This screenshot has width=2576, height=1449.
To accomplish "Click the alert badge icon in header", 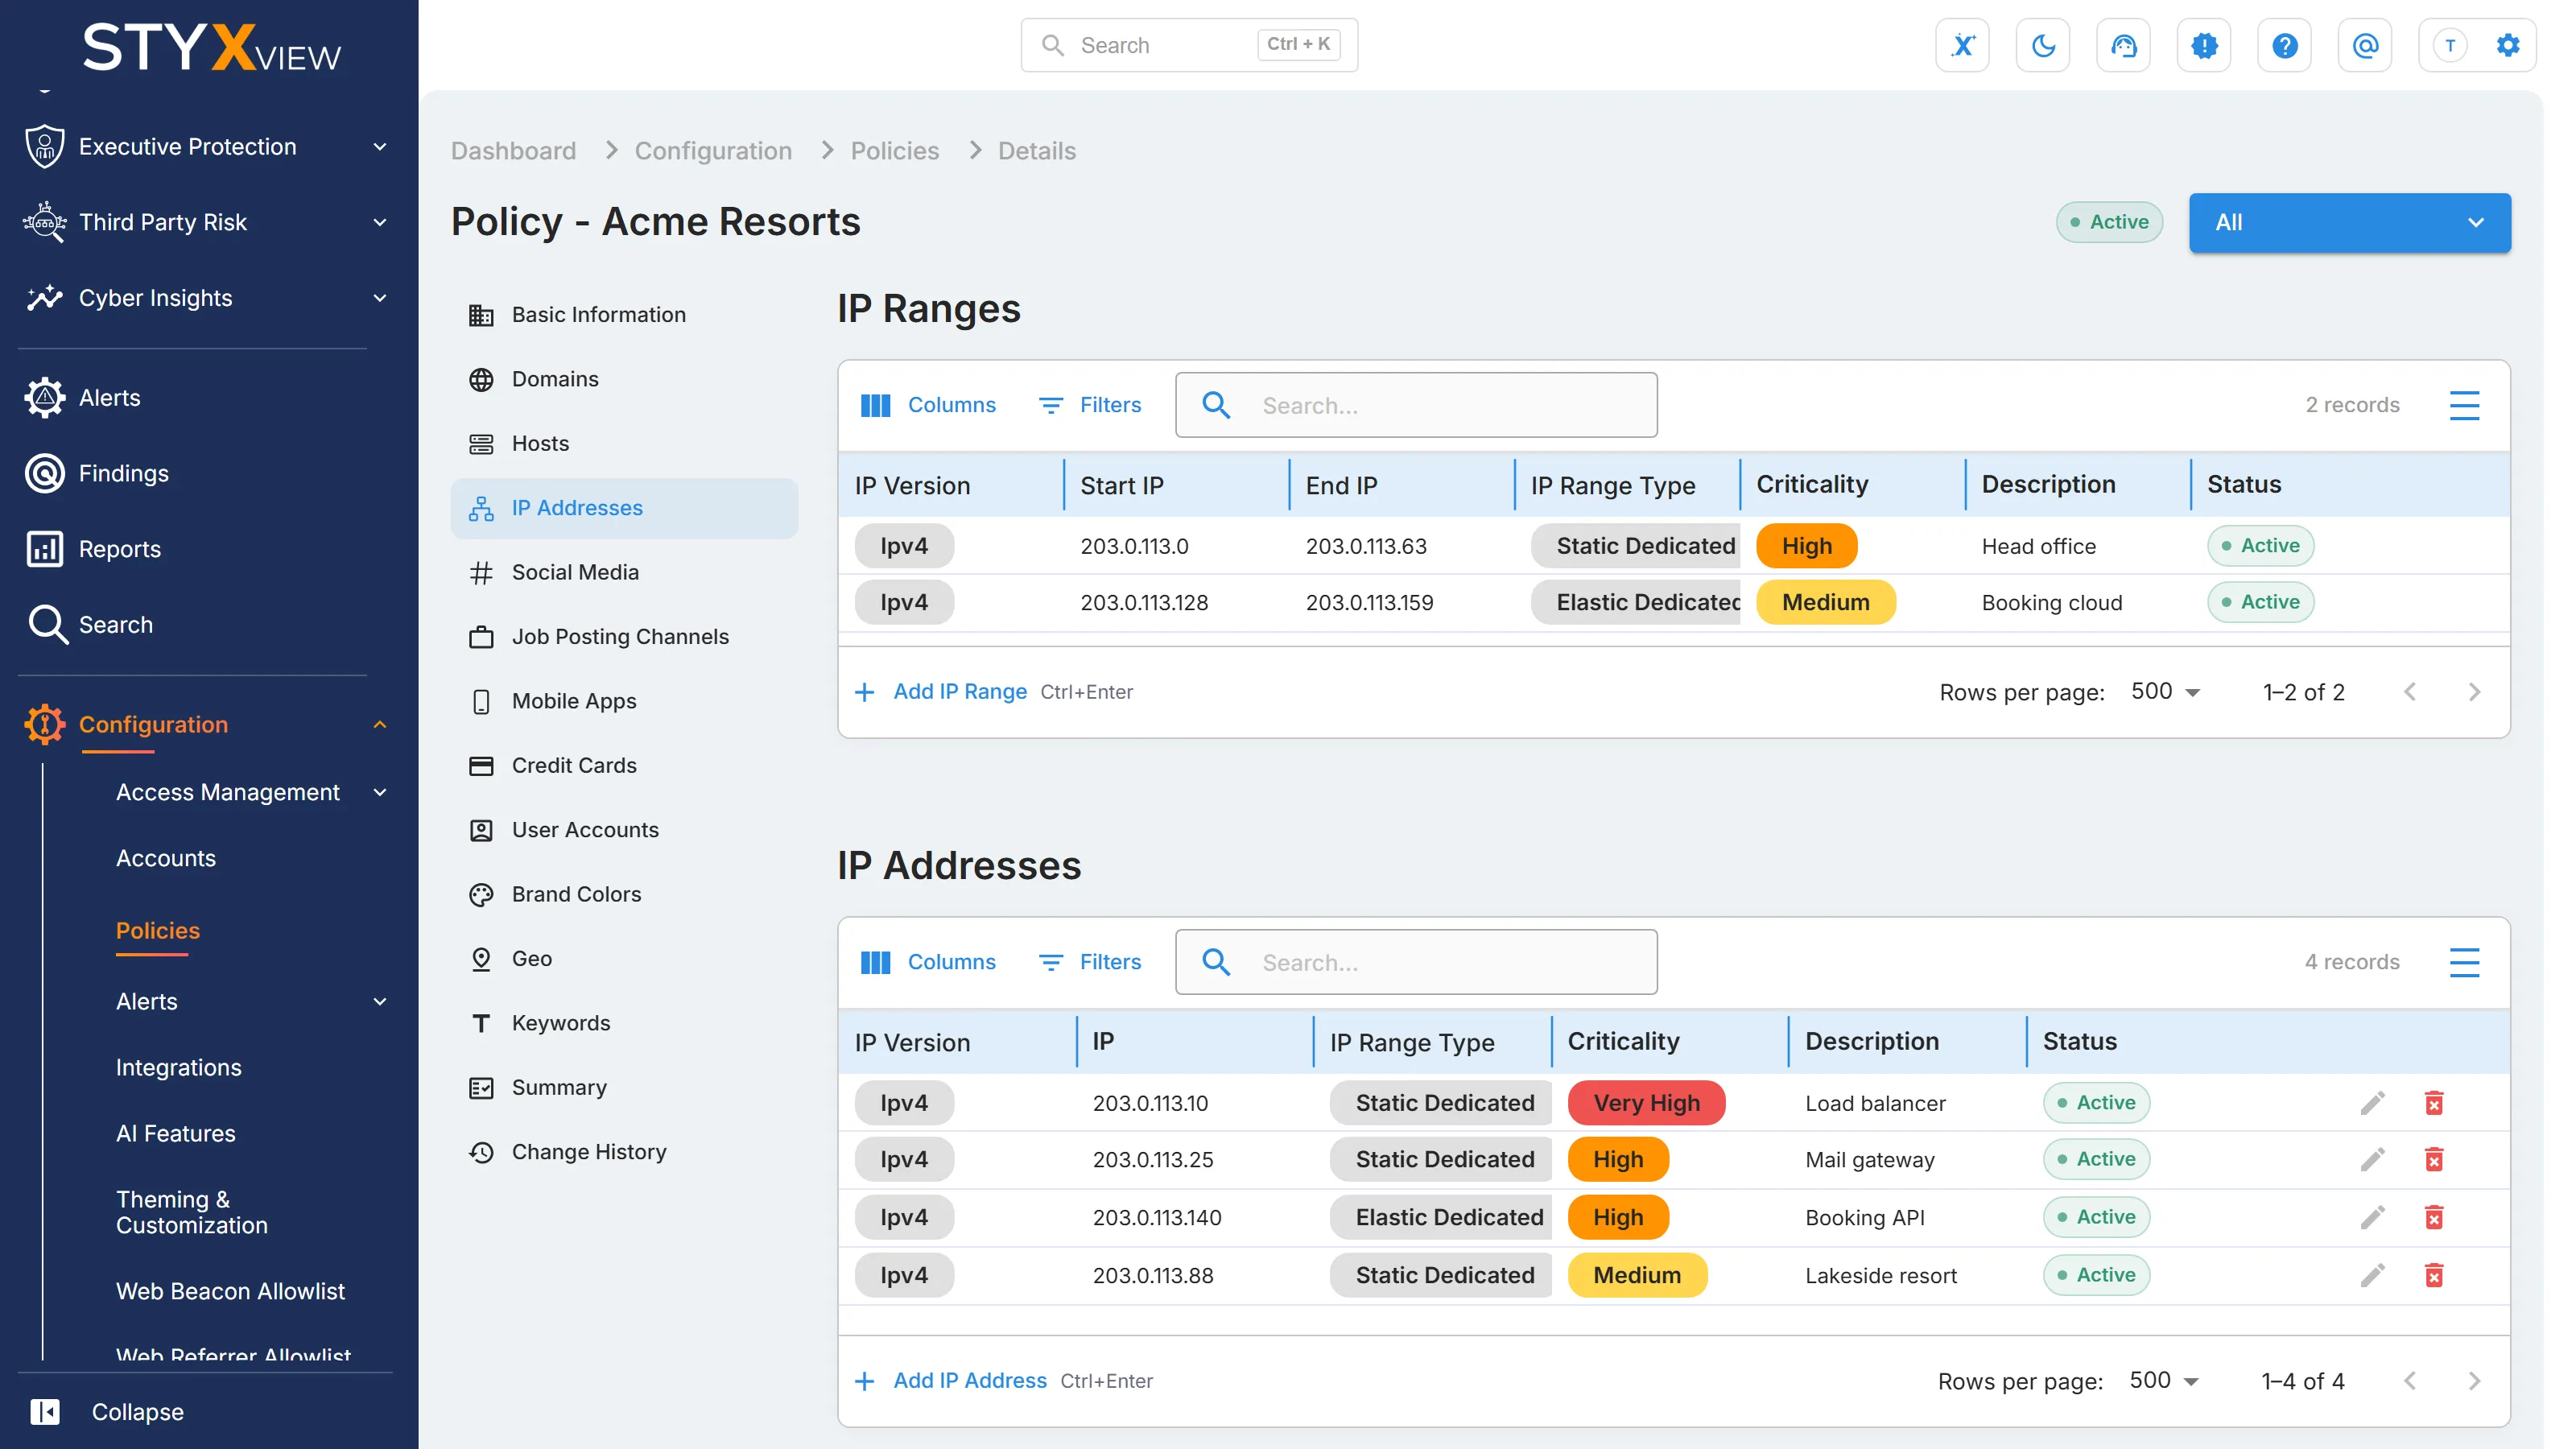I will [x=2204, y=45].
